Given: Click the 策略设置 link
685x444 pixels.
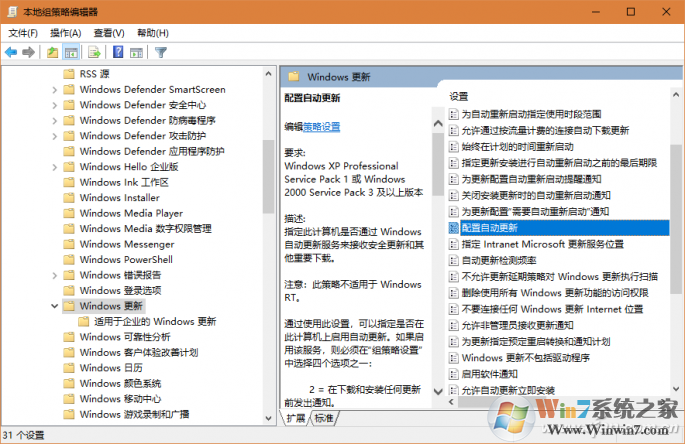Looking at the screenshot, I should 322,127.
